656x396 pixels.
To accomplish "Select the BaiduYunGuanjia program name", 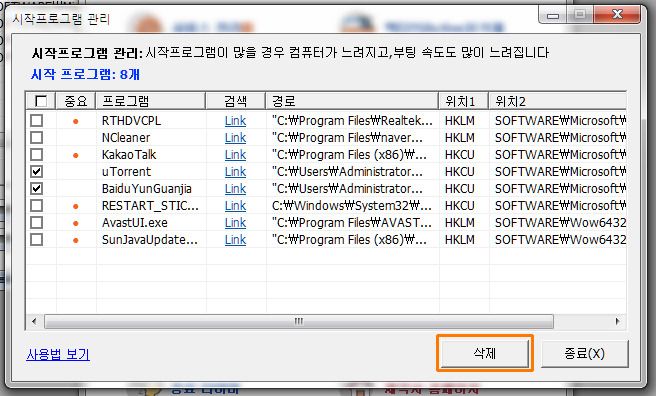I will click(147, 189).
